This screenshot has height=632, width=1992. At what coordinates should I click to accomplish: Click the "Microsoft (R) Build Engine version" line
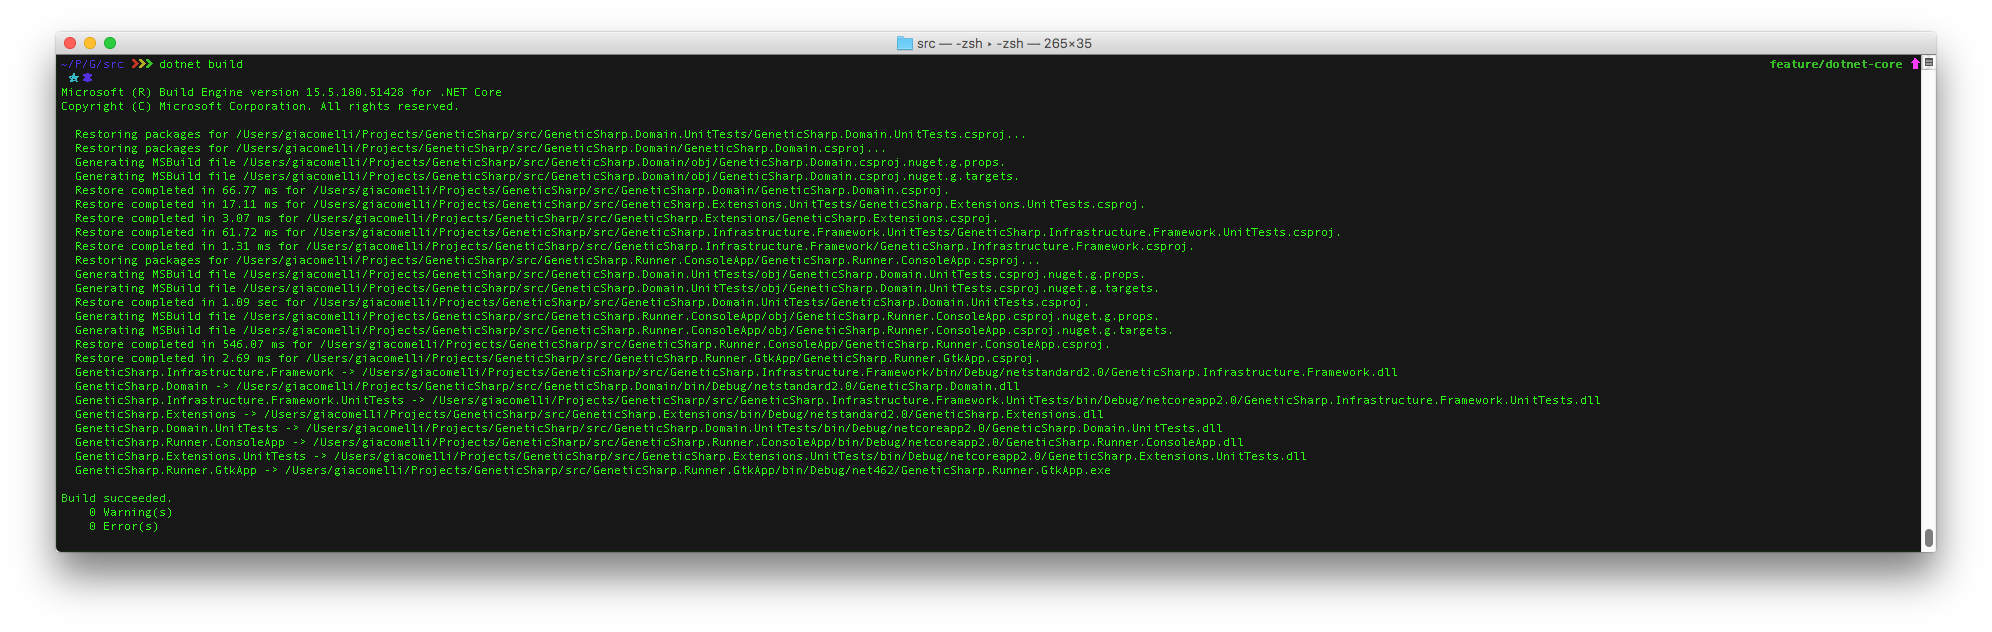[x=281, y=92]
